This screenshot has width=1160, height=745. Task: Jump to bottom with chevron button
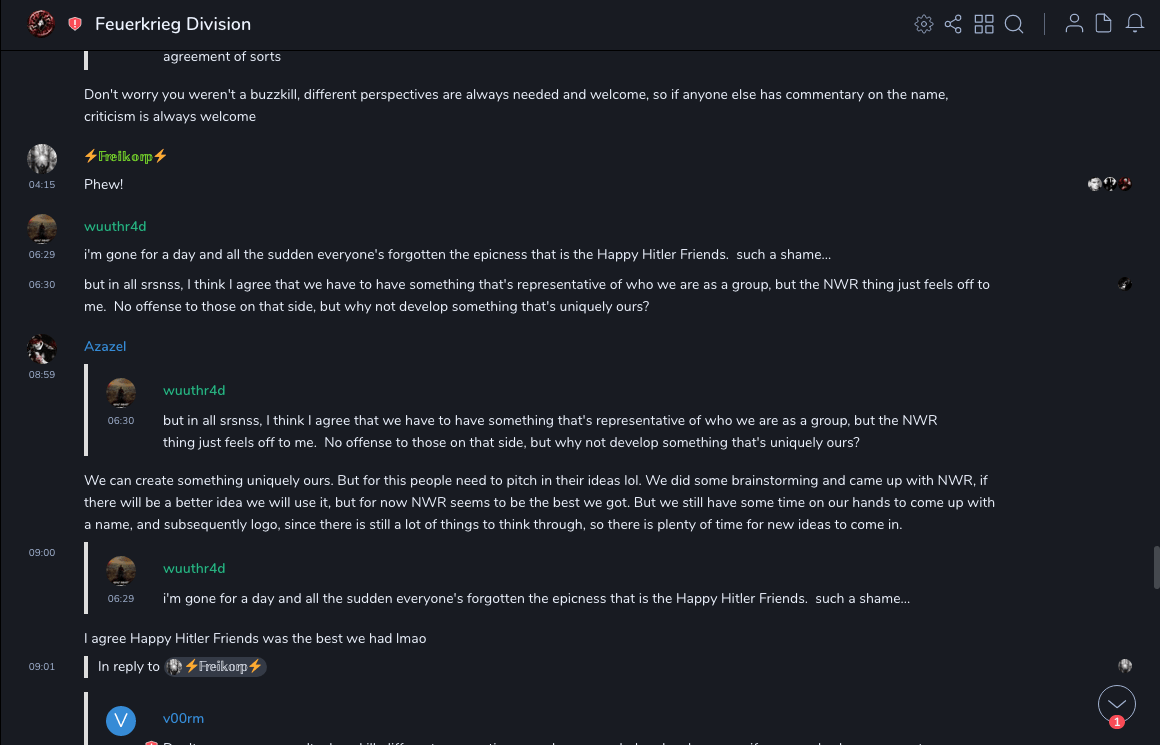click(x=1117, y=703)
